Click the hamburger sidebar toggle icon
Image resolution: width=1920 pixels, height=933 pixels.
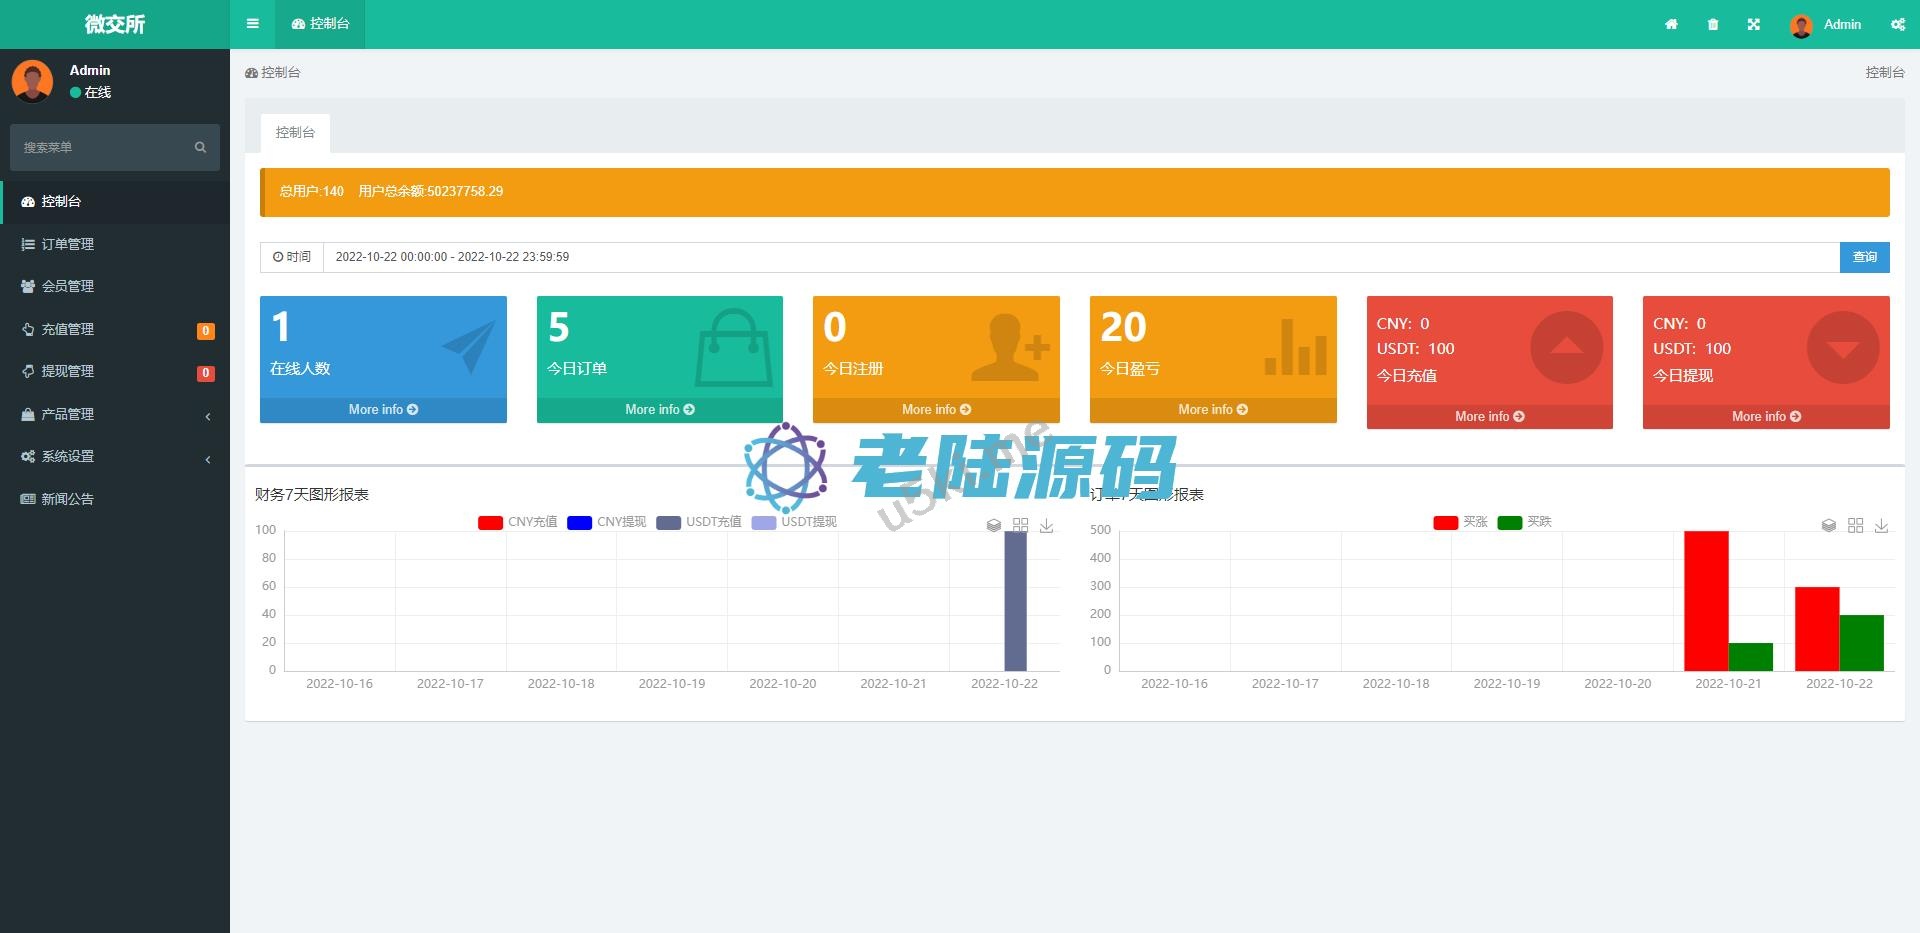[252, 24]
